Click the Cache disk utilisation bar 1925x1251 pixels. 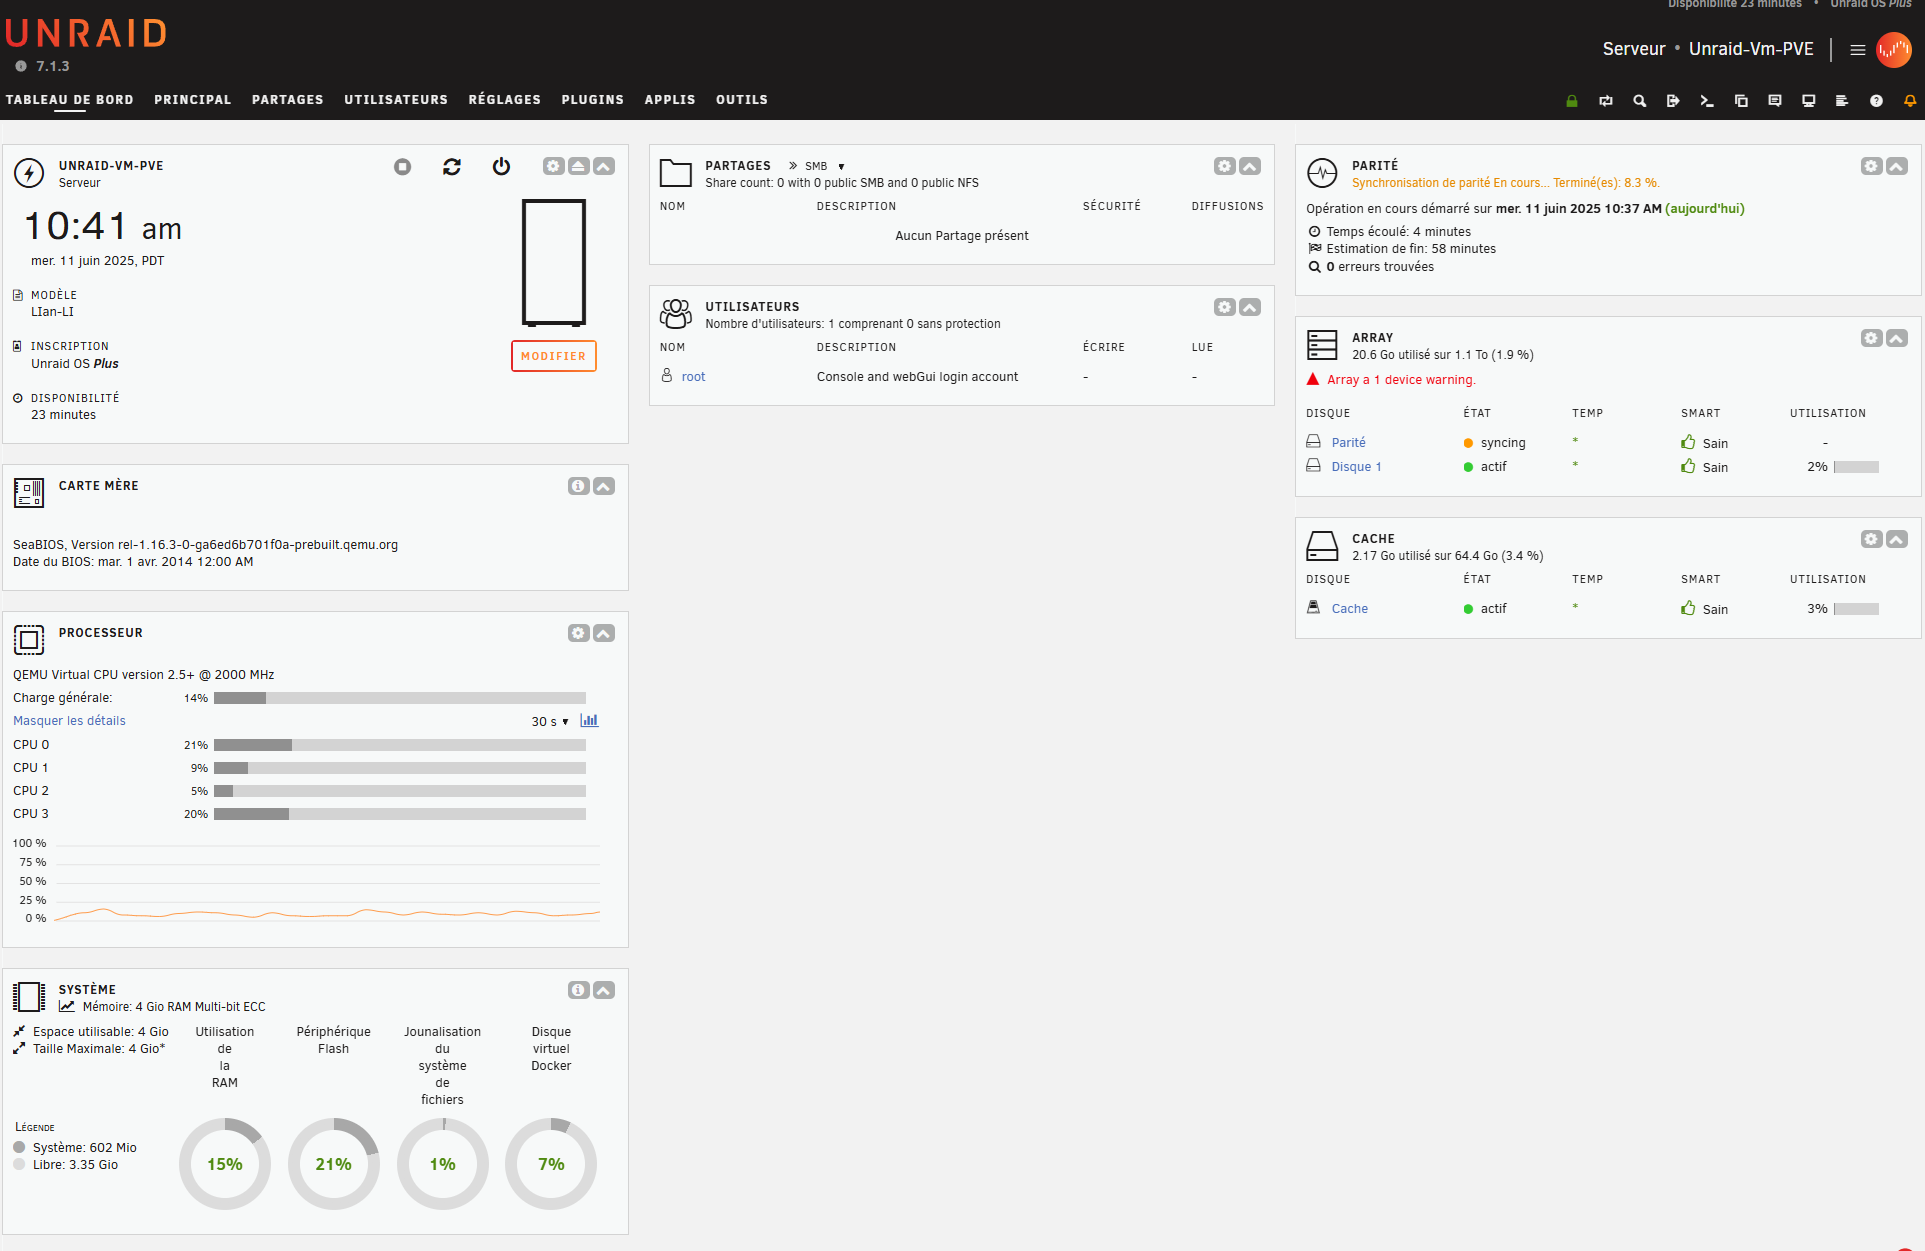[1856, 609]
